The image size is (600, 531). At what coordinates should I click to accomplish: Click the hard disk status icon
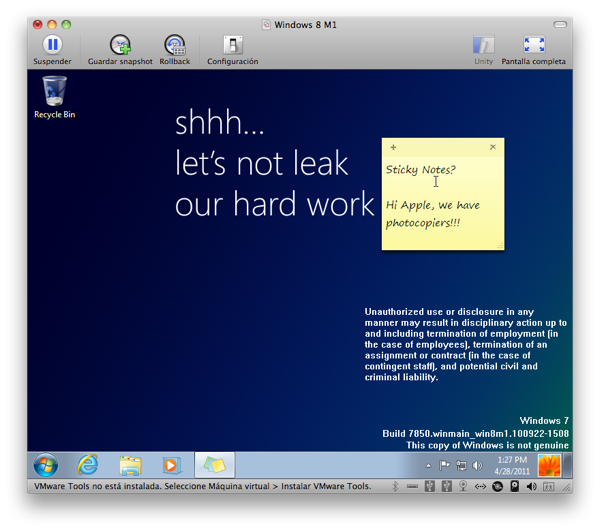pyautogui.click(x=515, y=487)
